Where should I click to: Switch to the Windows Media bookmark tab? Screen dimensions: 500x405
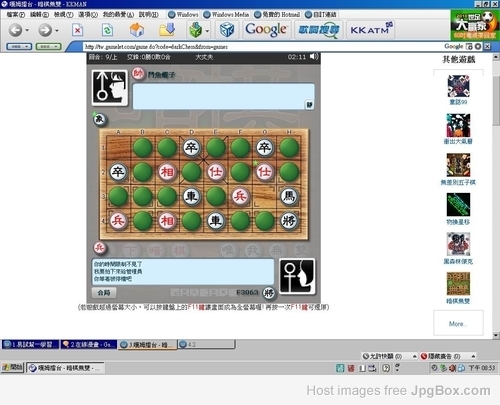click(x=226, y=14)
